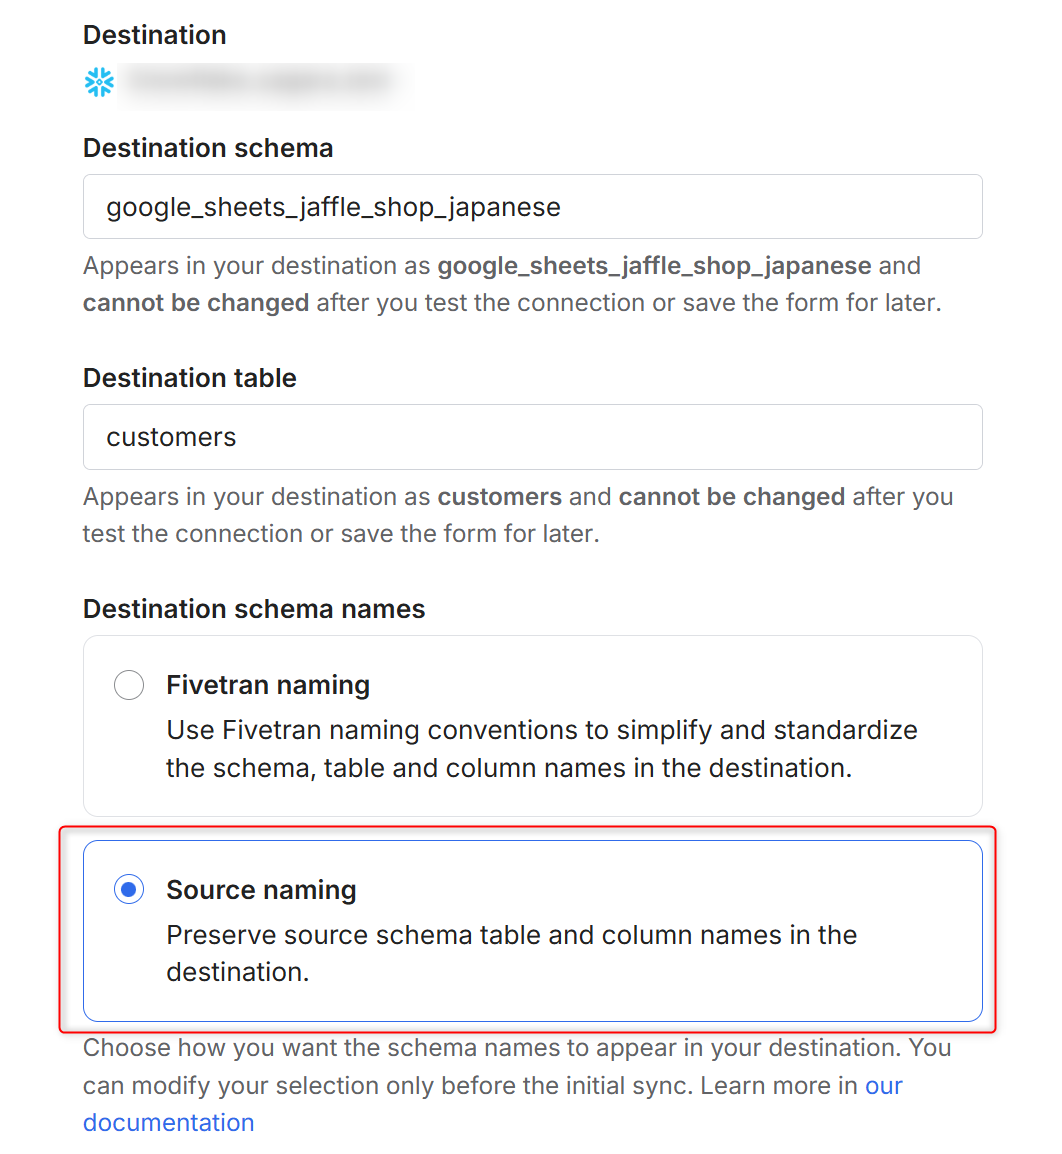Screen dimensions: 1062x1154
Task: Click the Snowflake destination icon
Action: pyautogui.click(x=100, y=82)
